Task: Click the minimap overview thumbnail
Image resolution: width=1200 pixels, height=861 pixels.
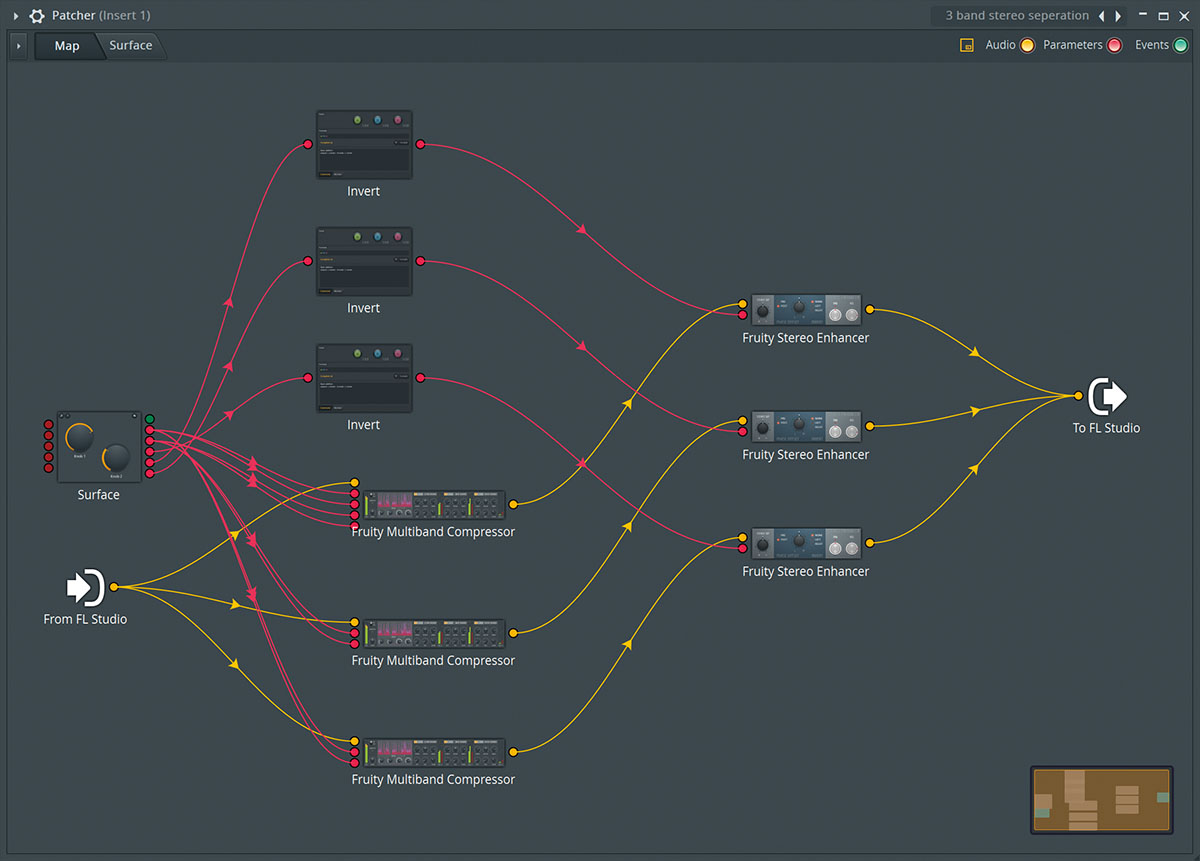Action: point(1102,800)
